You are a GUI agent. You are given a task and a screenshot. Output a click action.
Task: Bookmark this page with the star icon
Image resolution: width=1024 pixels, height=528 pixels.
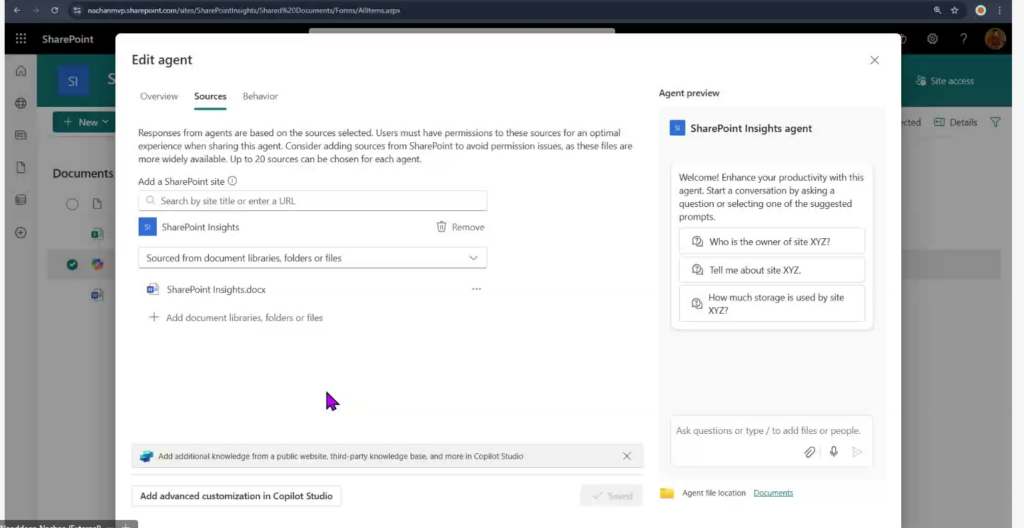[955, 10]
